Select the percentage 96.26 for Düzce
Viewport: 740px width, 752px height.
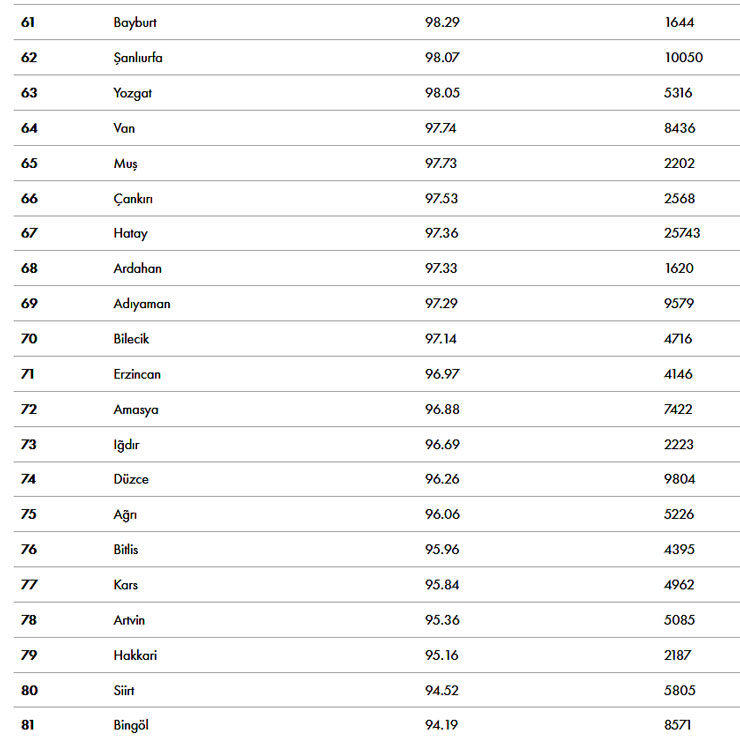coord(441,479)
